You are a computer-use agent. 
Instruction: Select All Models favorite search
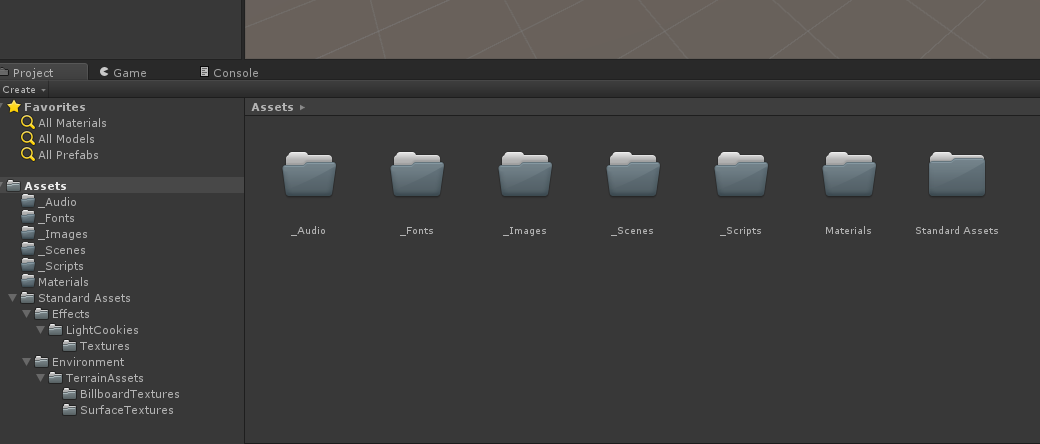pos(66,139)
